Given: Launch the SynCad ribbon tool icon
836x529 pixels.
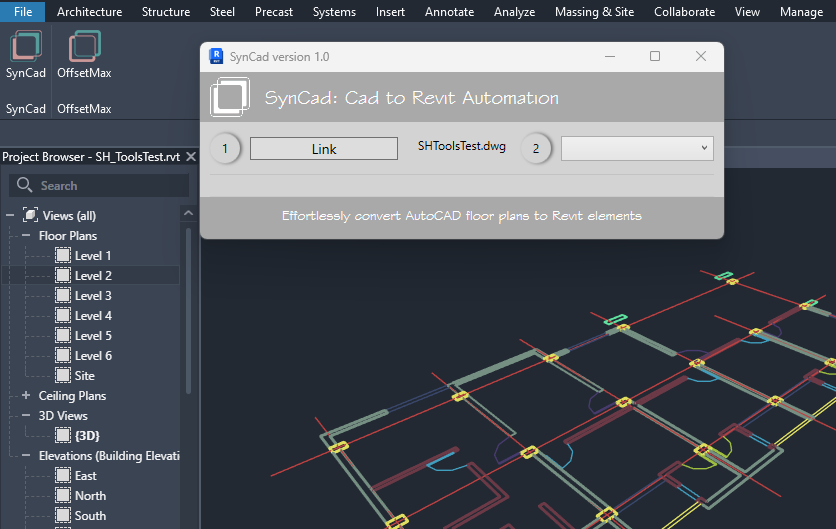Looking at the screenshot, I should (26, 46).
